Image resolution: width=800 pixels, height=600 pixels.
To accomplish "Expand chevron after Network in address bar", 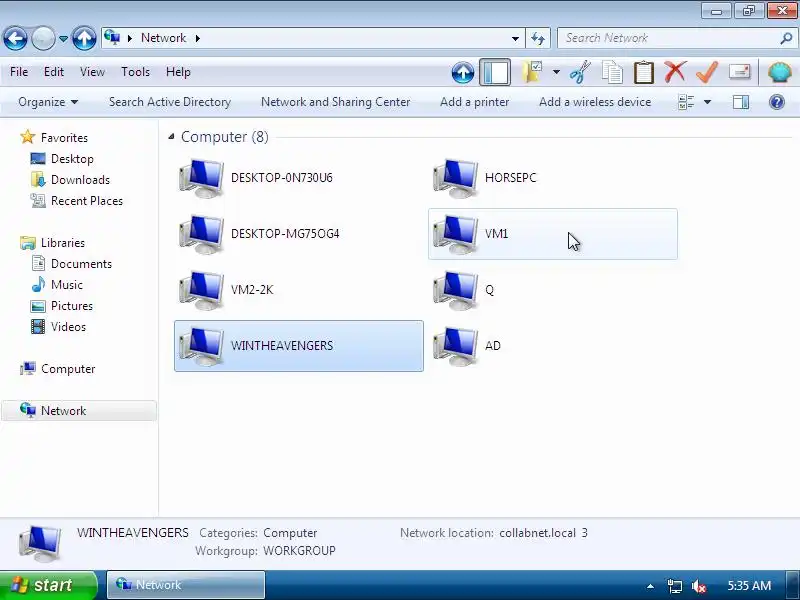I will (198, 38).
